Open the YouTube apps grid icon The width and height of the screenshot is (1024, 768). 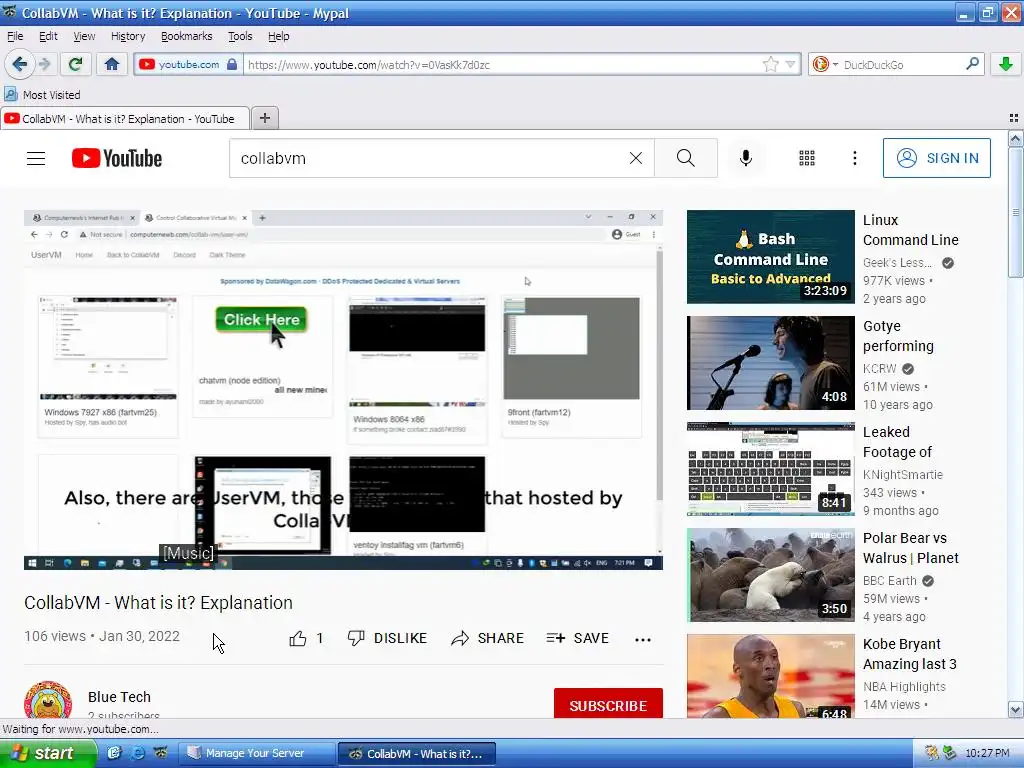807,158
